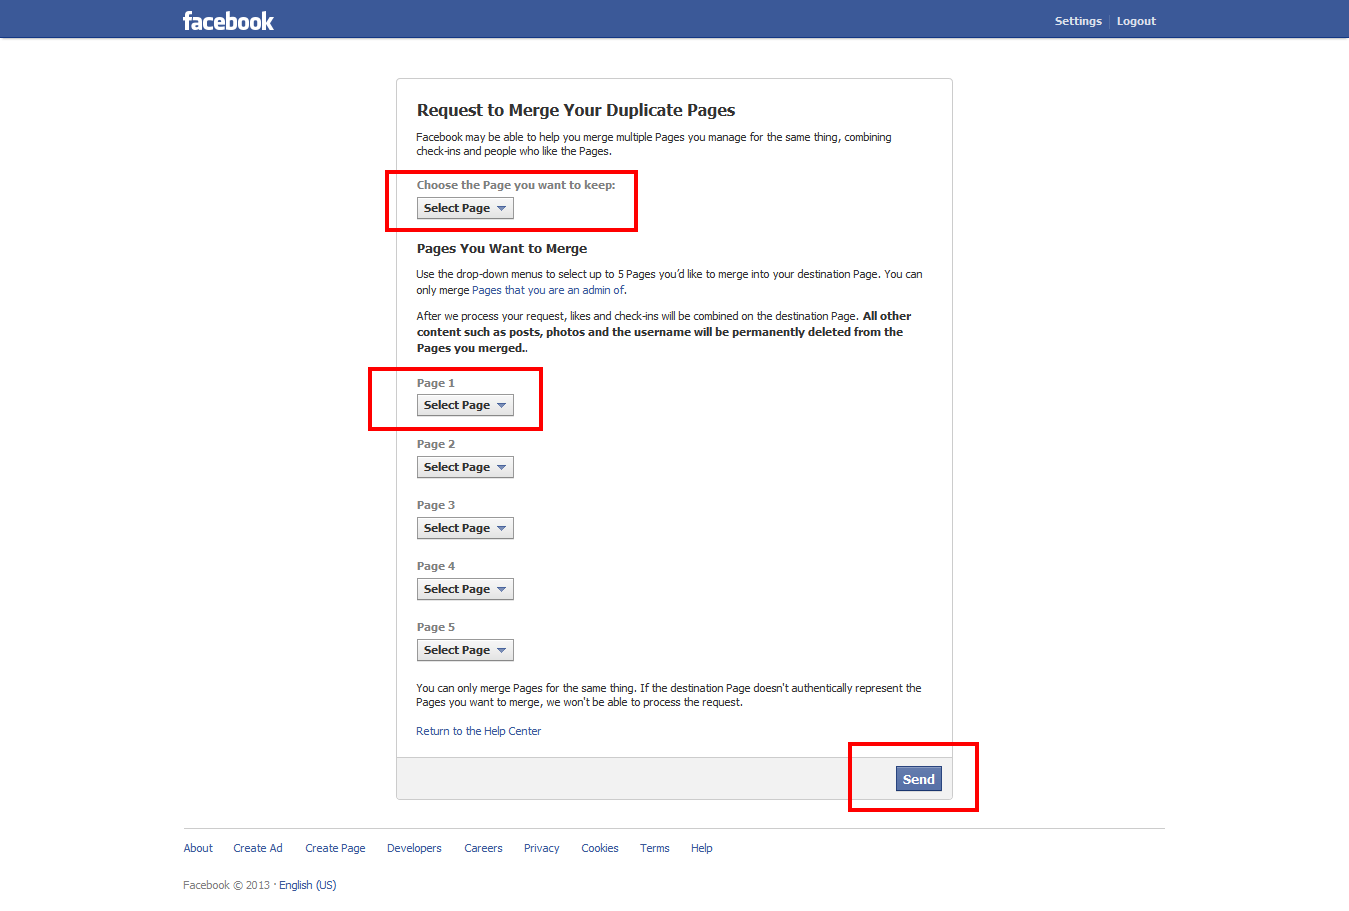Click Logout in the top bar

tap(1135, 20)
